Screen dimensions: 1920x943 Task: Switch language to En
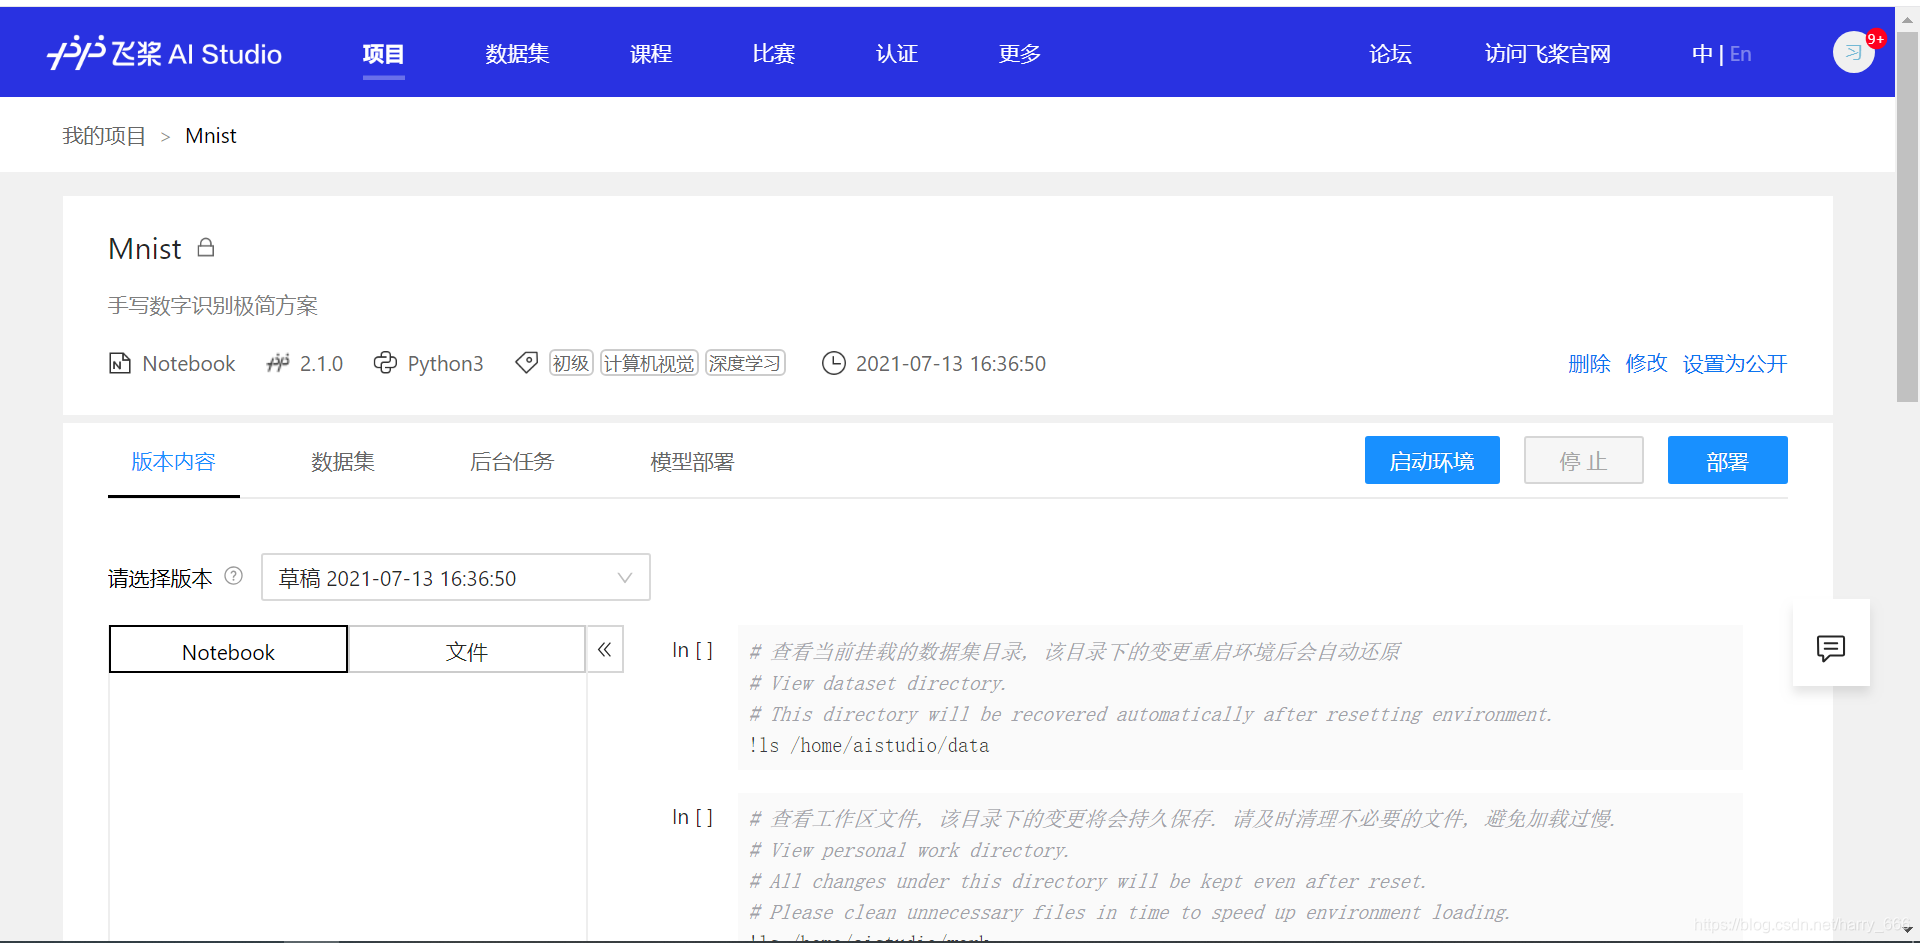click(x=1741, y=54)
